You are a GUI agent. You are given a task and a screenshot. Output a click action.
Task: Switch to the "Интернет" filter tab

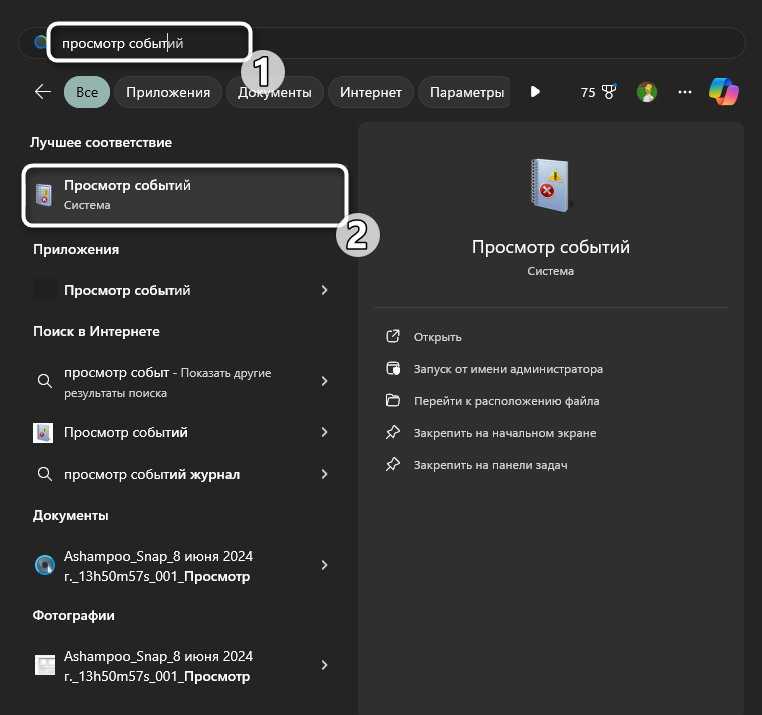point(370,92)
